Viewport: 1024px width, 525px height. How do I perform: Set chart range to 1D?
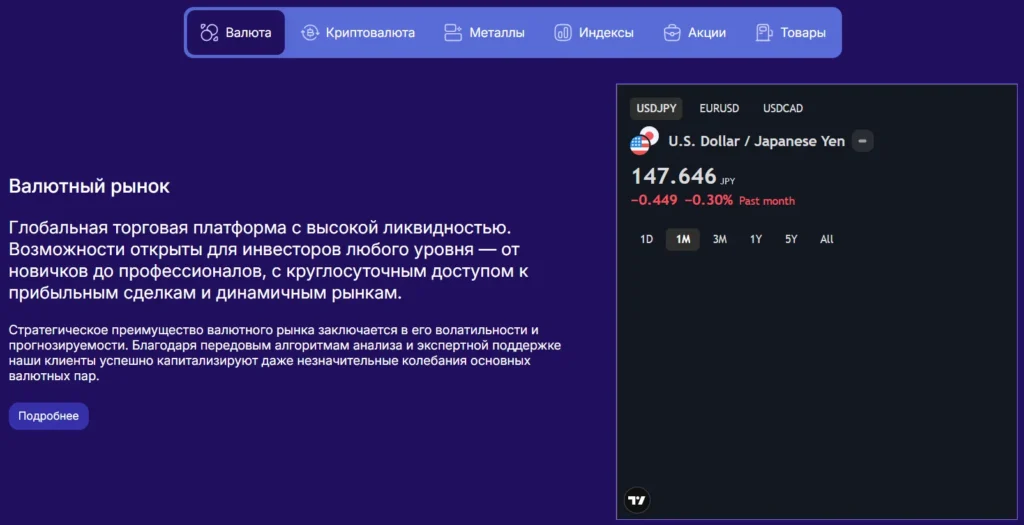click(647, 239)
